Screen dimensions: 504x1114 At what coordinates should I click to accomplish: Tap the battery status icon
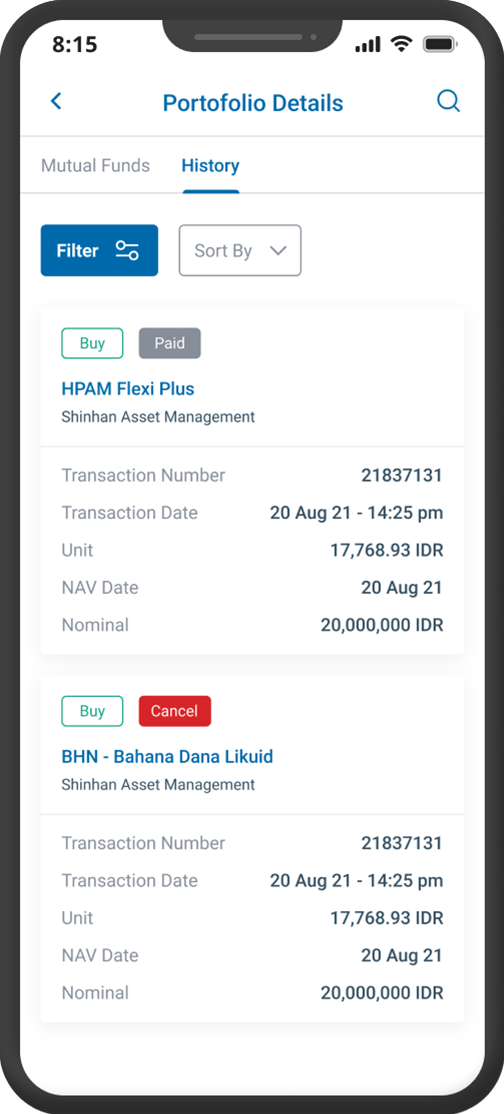[440, 44]
